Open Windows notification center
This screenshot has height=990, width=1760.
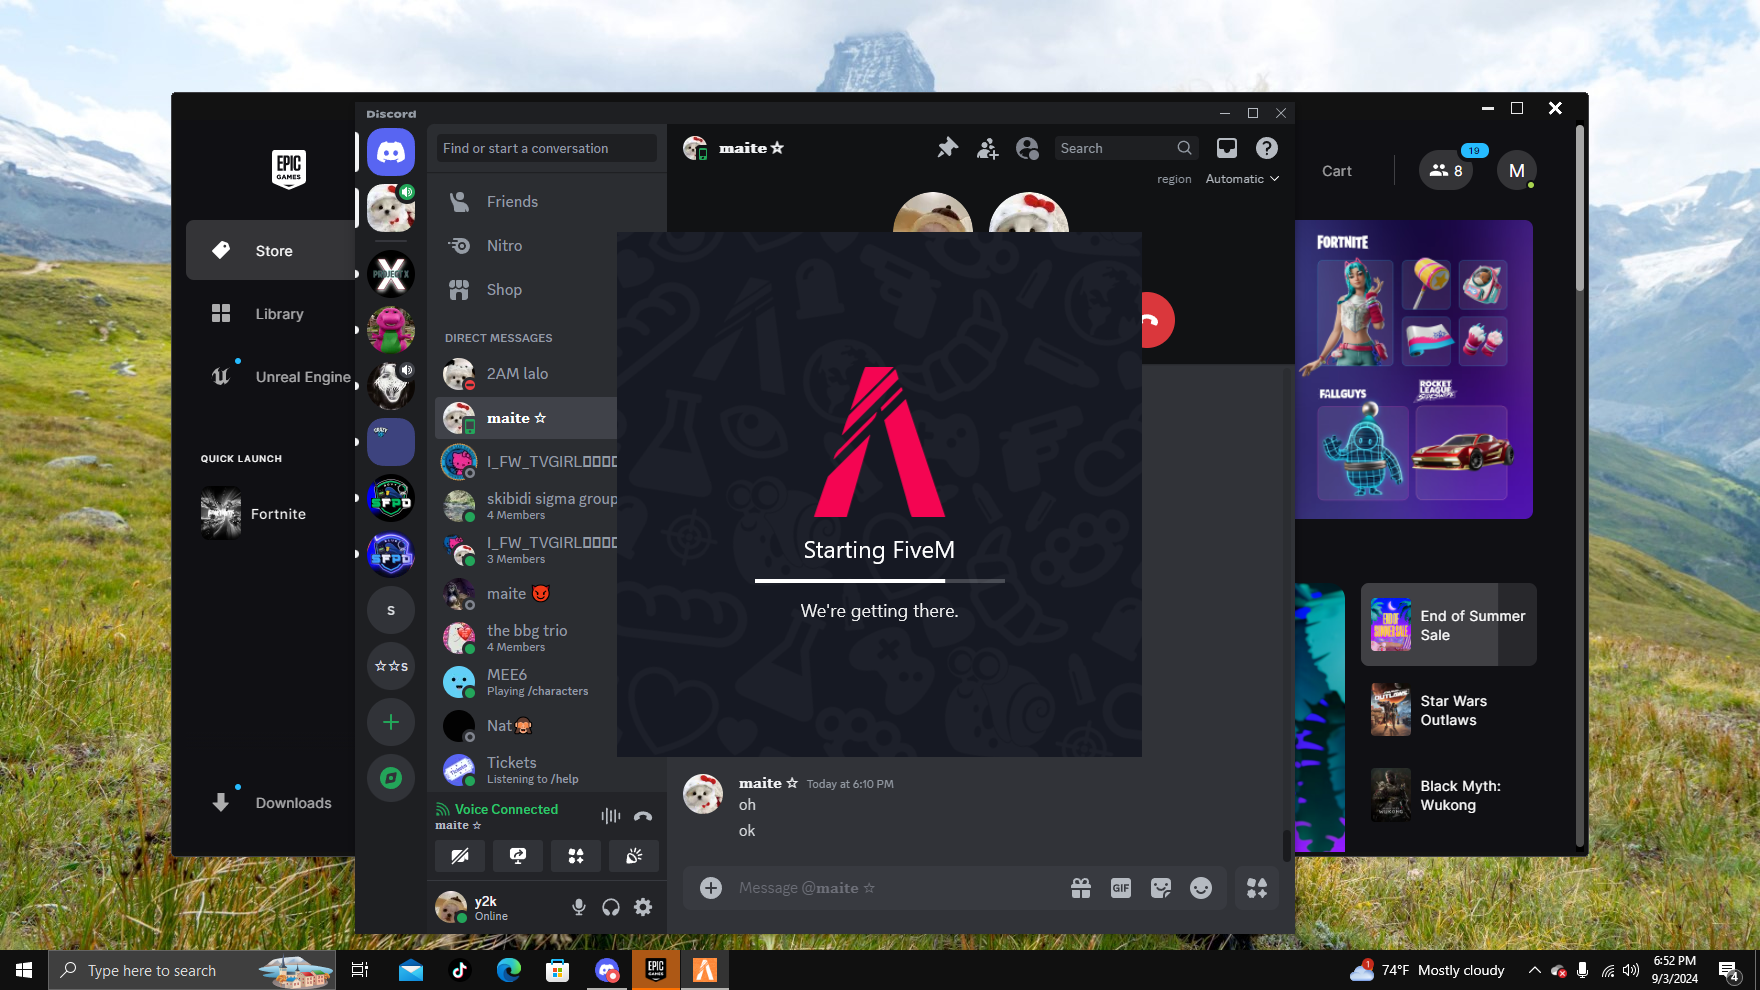1730,970
